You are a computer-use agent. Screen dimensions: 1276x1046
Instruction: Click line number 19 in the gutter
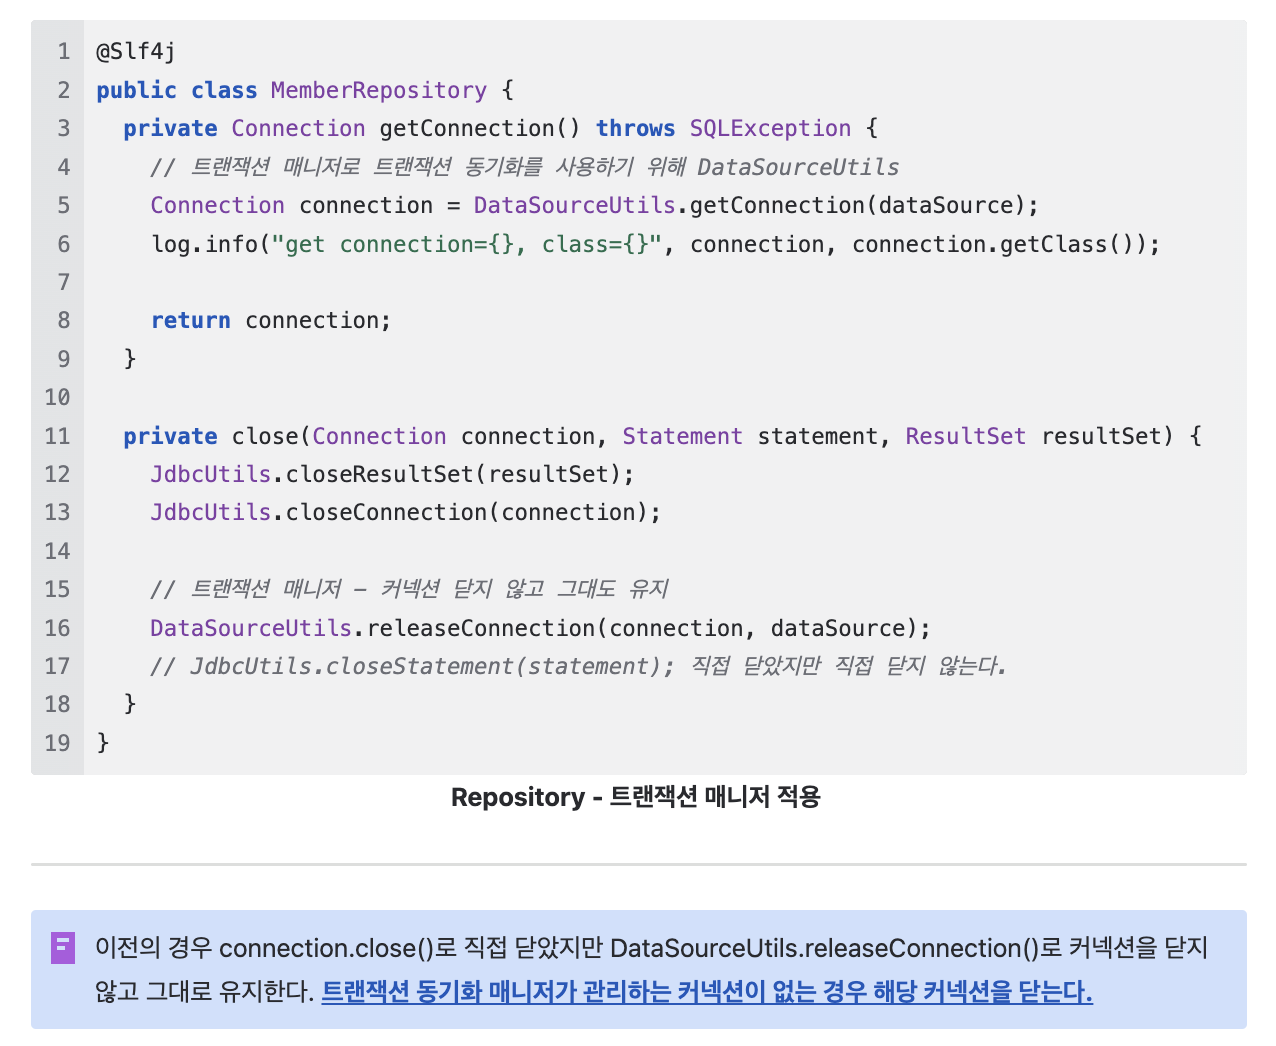point(57,743)
